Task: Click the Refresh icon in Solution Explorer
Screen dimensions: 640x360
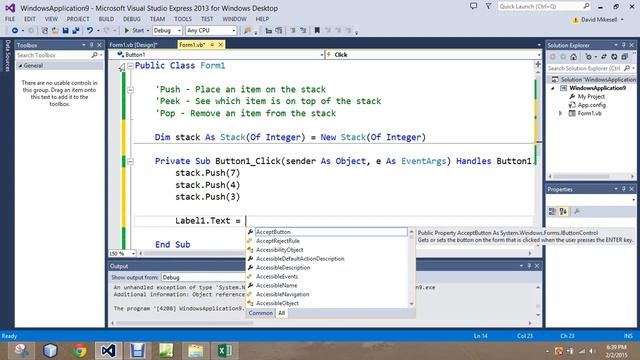Action: (614, 57)
